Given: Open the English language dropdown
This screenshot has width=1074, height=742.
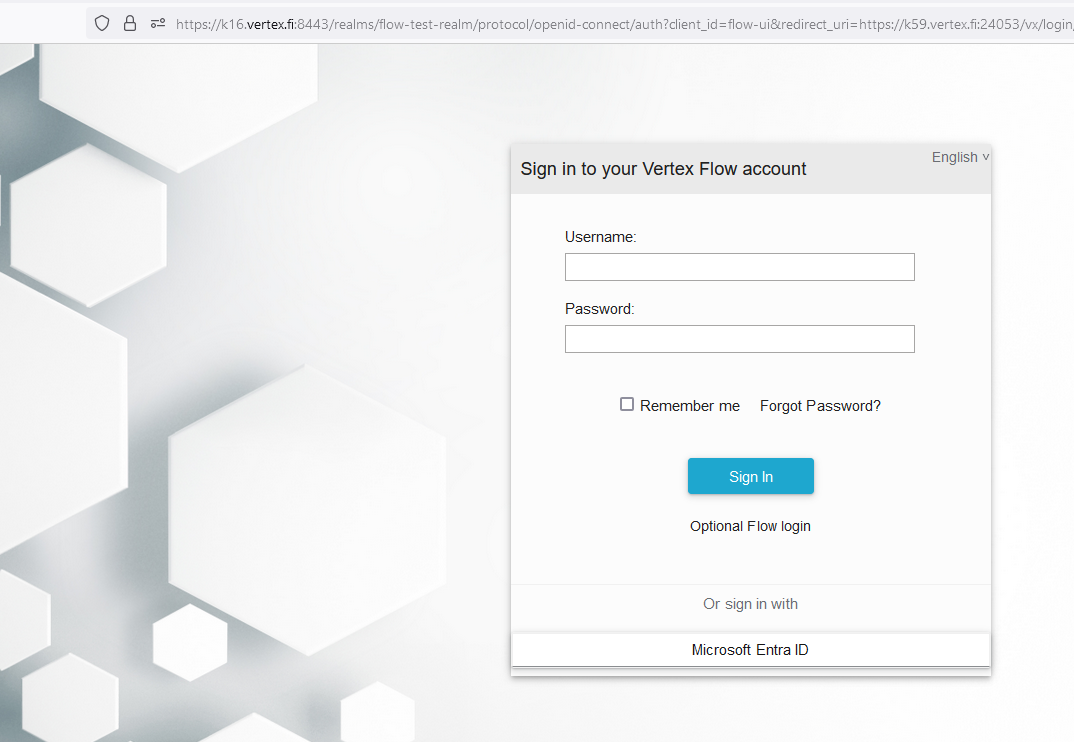Looking at the screenshot, I should pyautogui.click(x=960, y=157).
